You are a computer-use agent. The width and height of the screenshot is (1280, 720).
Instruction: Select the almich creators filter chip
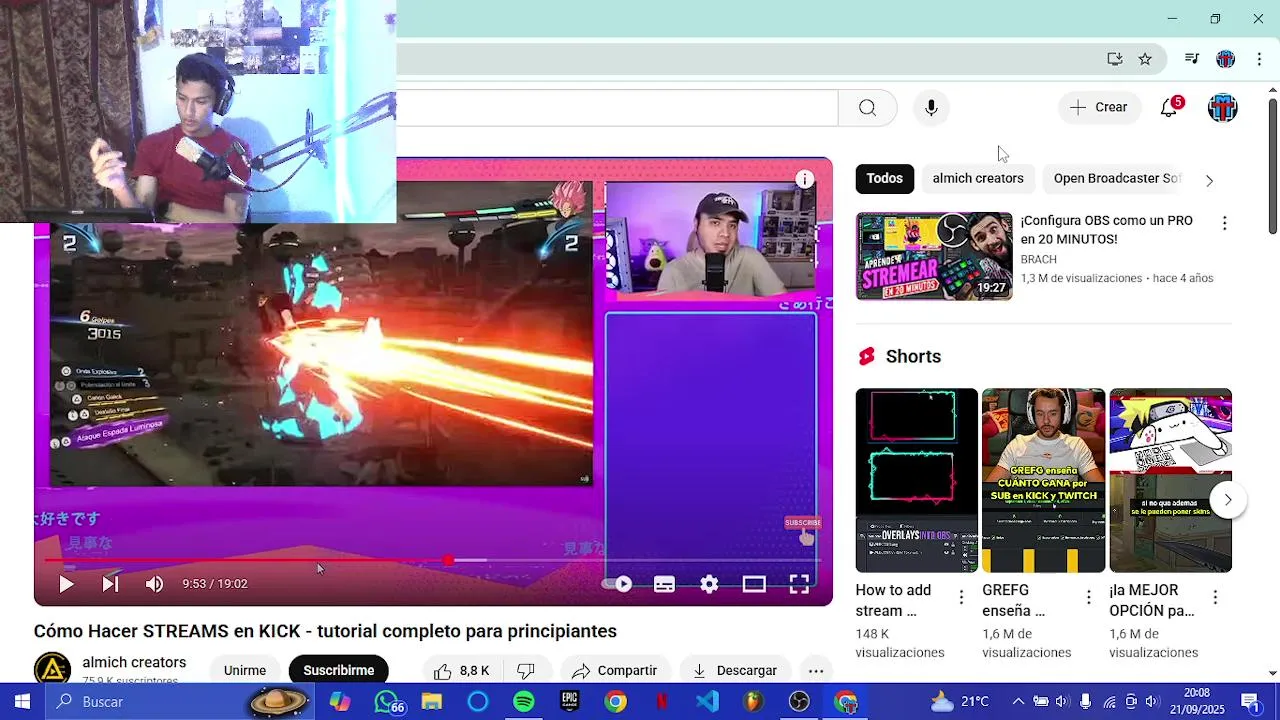pos(978,178)
